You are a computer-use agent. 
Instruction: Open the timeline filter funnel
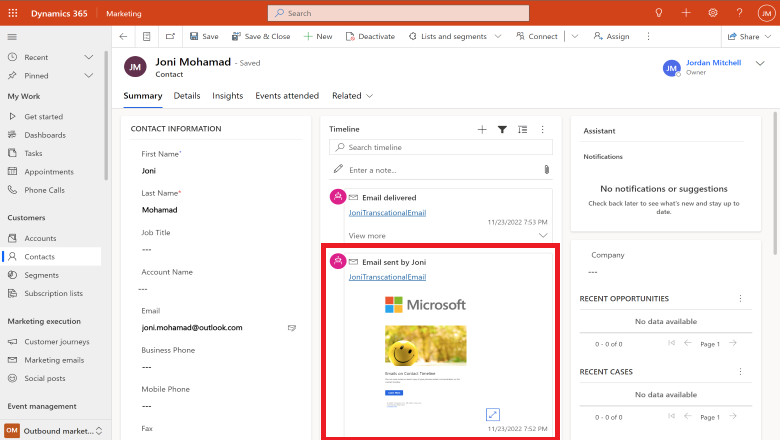(502, 129)
